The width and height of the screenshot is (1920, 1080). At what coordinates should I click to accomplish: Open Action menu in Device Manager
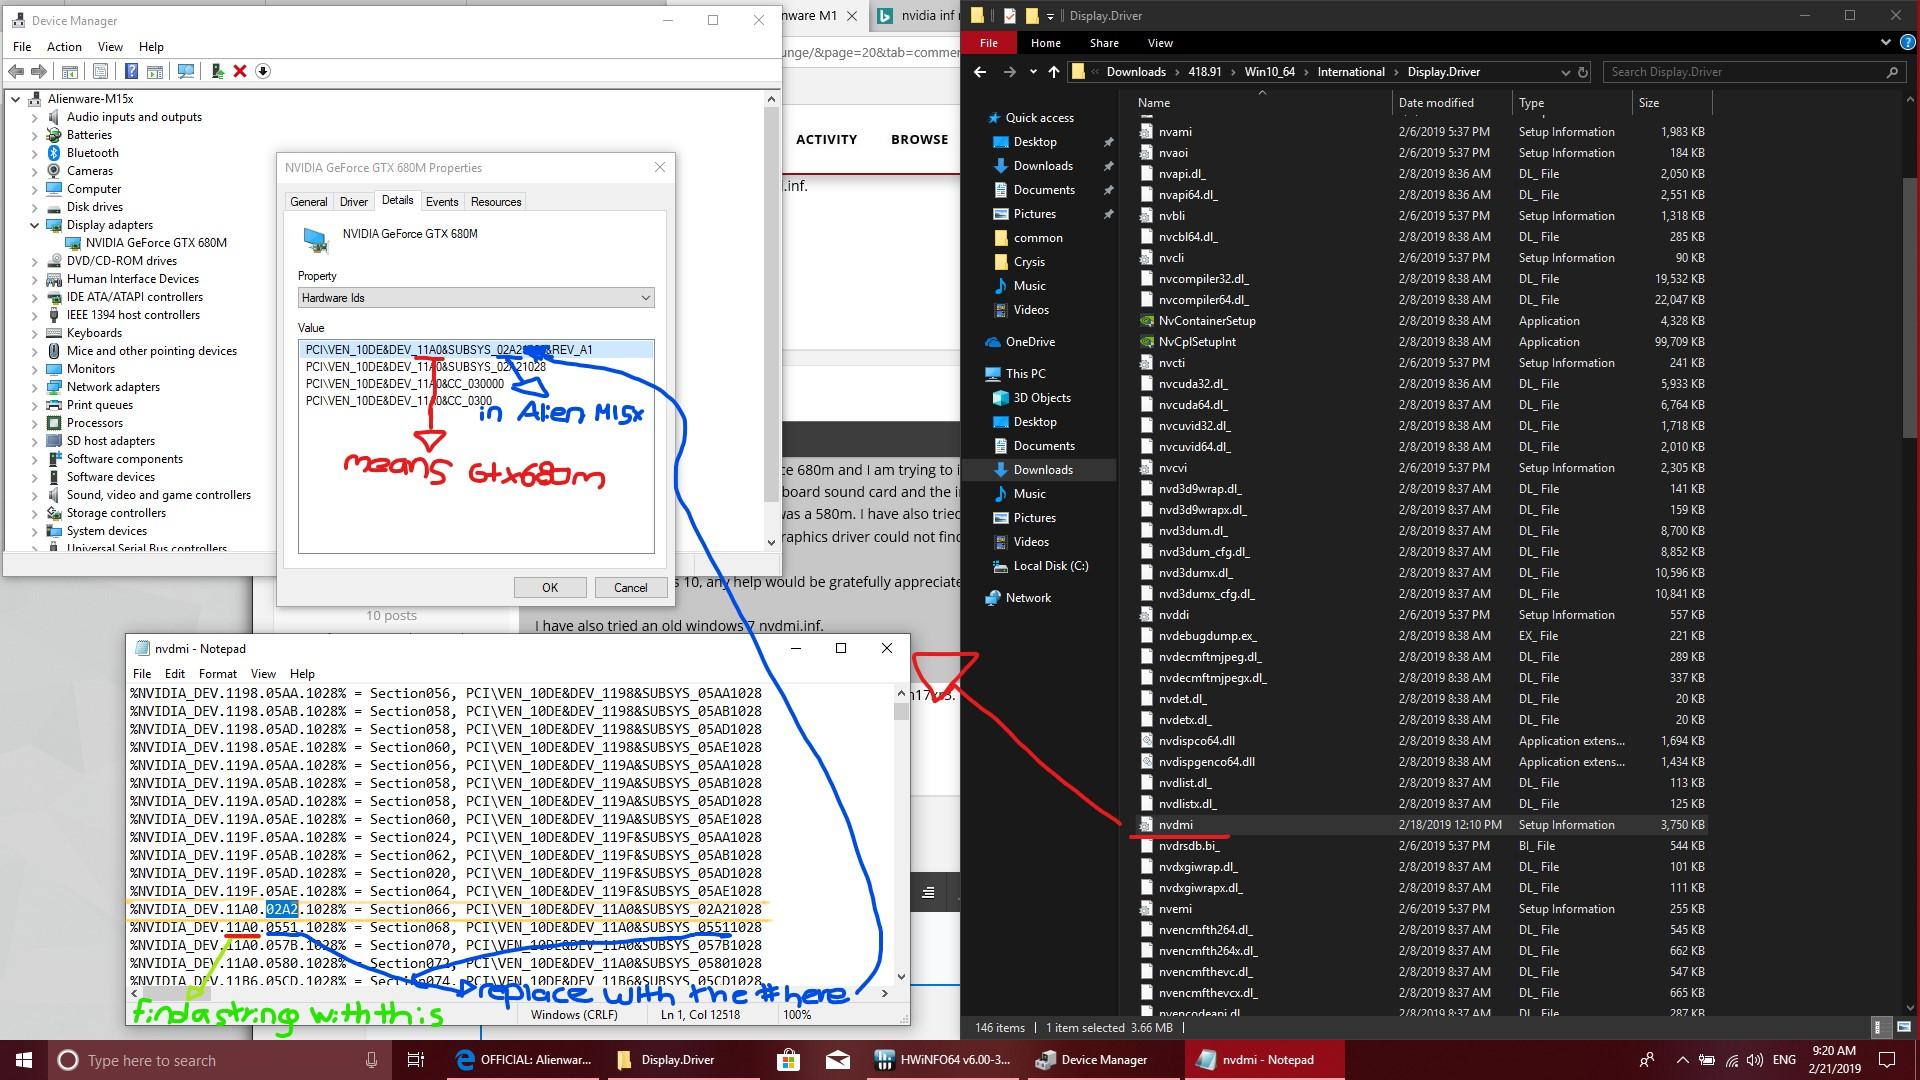64,47
